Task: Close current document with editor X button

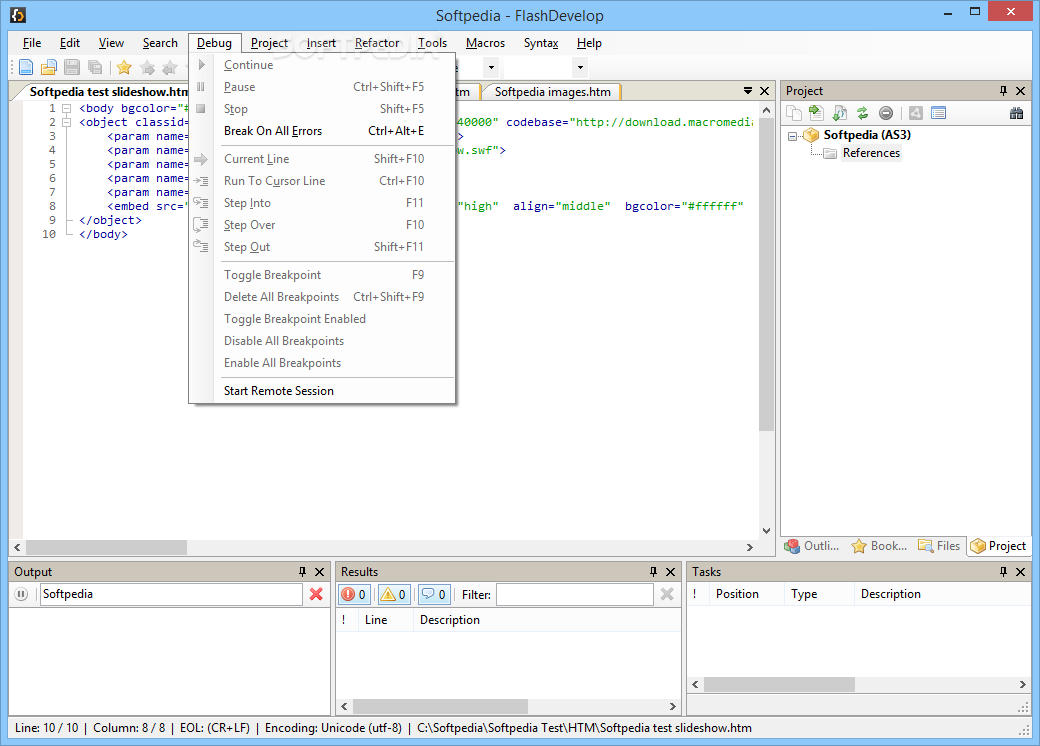Action: 764,91
